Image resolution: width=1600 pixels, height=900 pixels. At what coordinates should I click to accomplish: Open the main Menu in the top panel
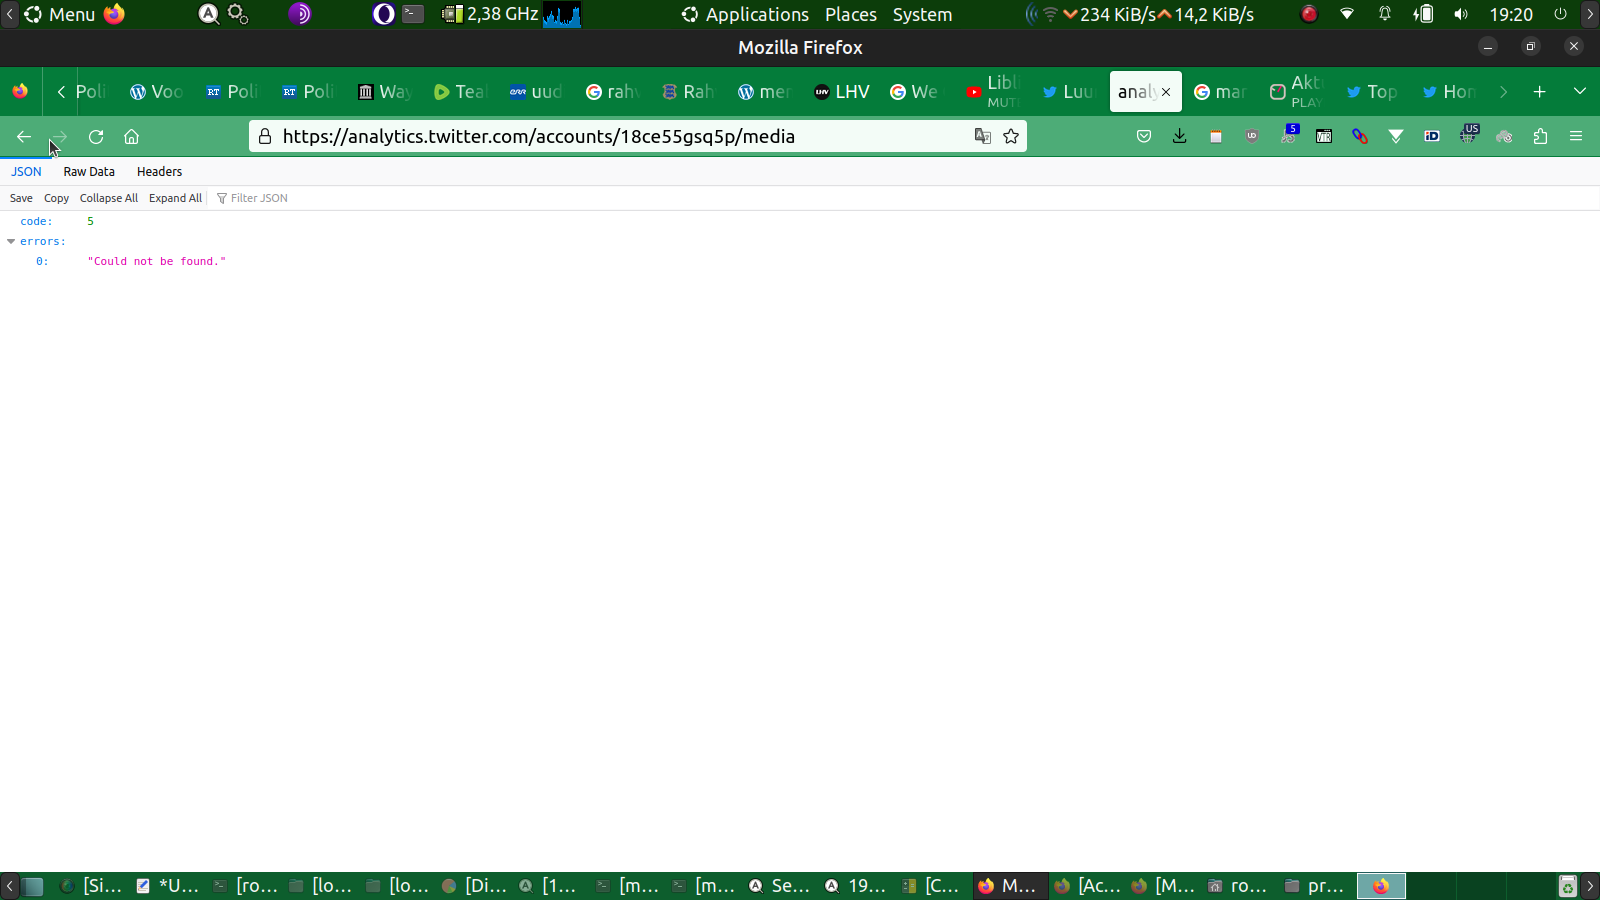click(60, 14)
